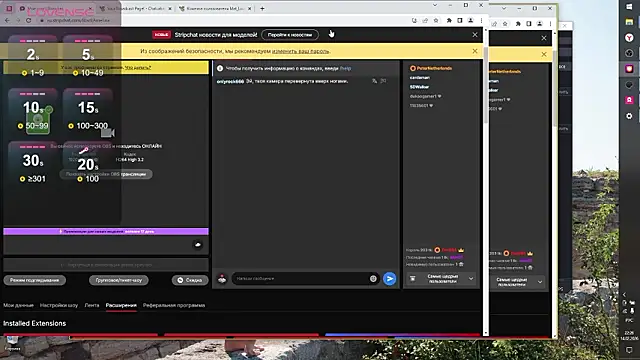Click the info icon in chat notice

tap(220, 69)
